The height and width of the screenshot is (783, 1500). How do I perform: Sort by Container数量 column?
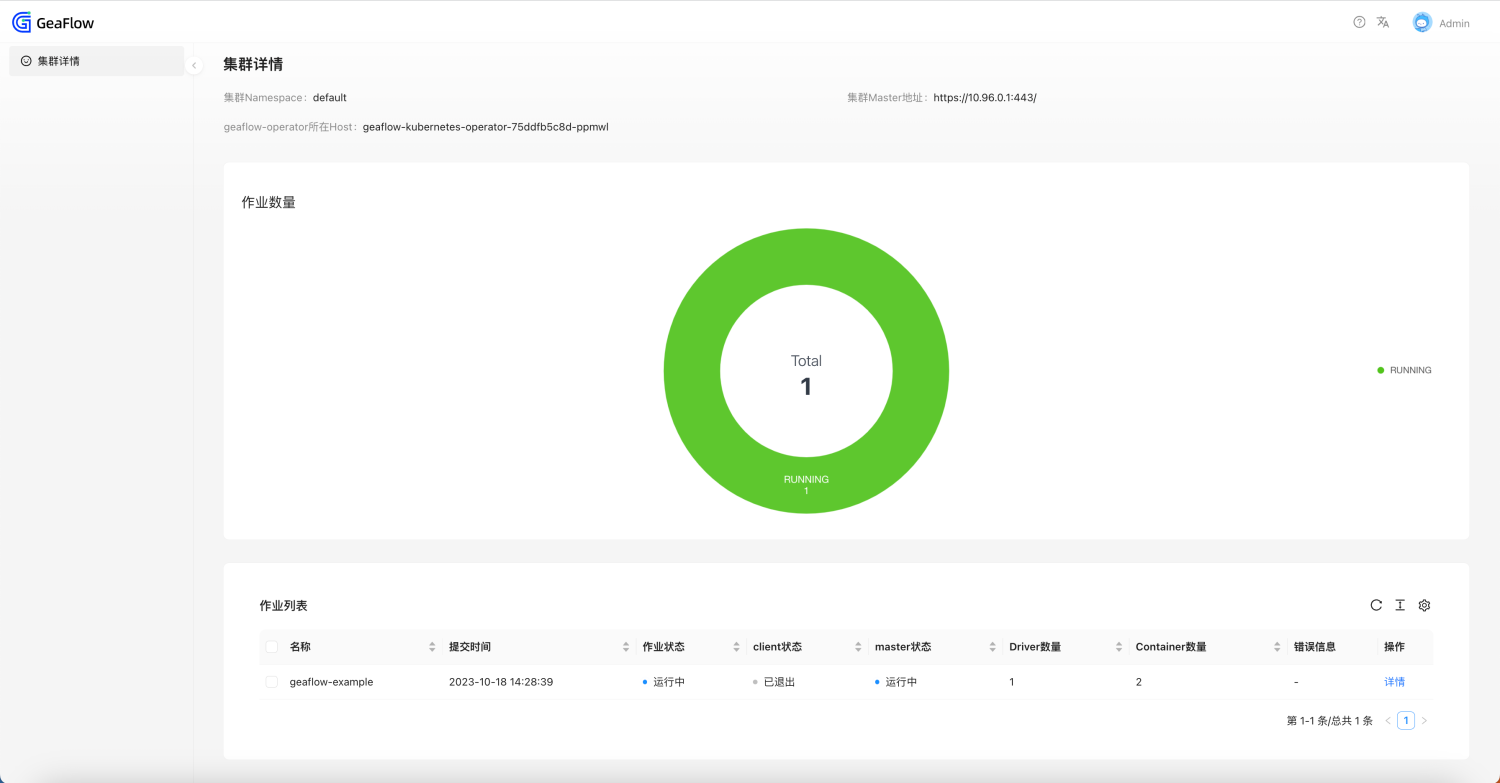point(1278,647)
